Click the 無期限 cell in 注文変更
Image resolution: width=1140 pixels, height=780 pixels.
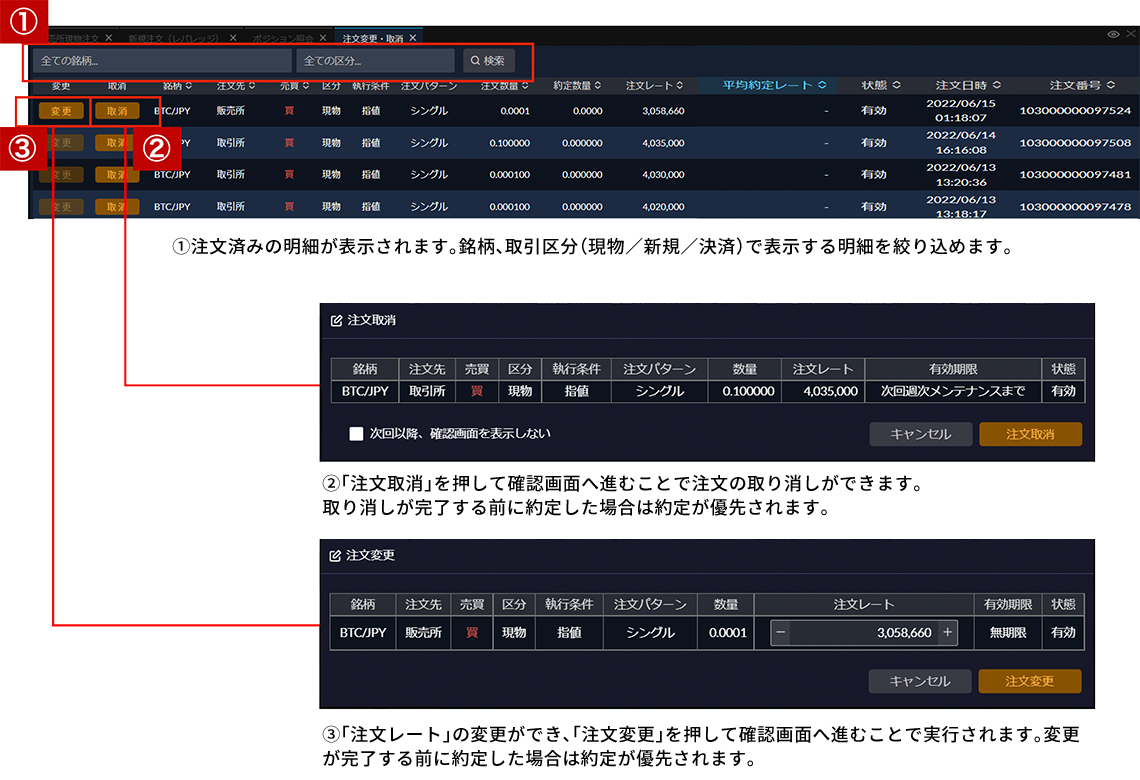1008,632
